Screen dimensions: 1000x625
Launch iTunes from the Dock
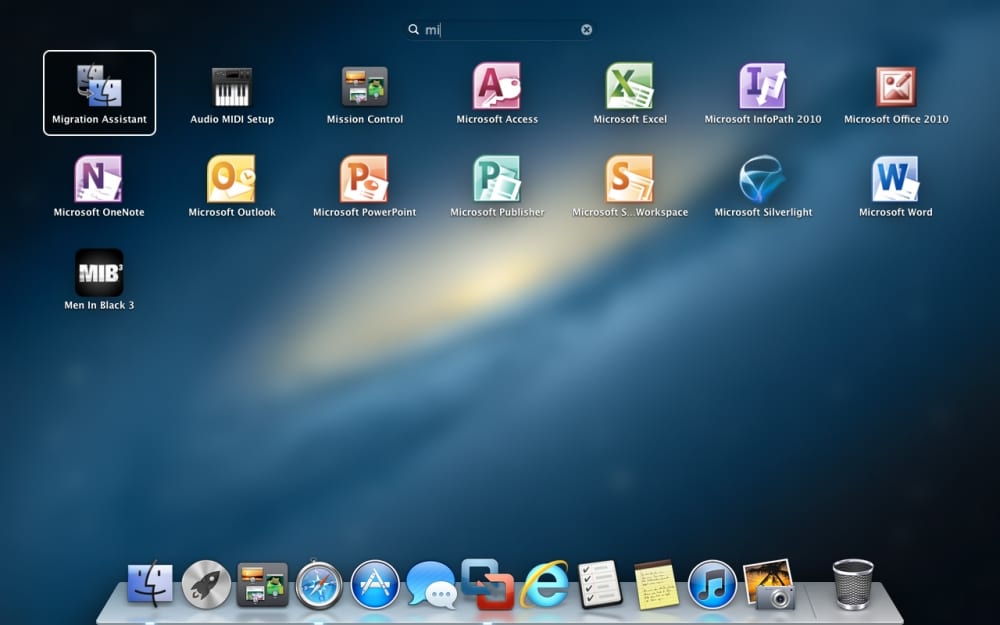pyautogui.click(x=712, y=584)
